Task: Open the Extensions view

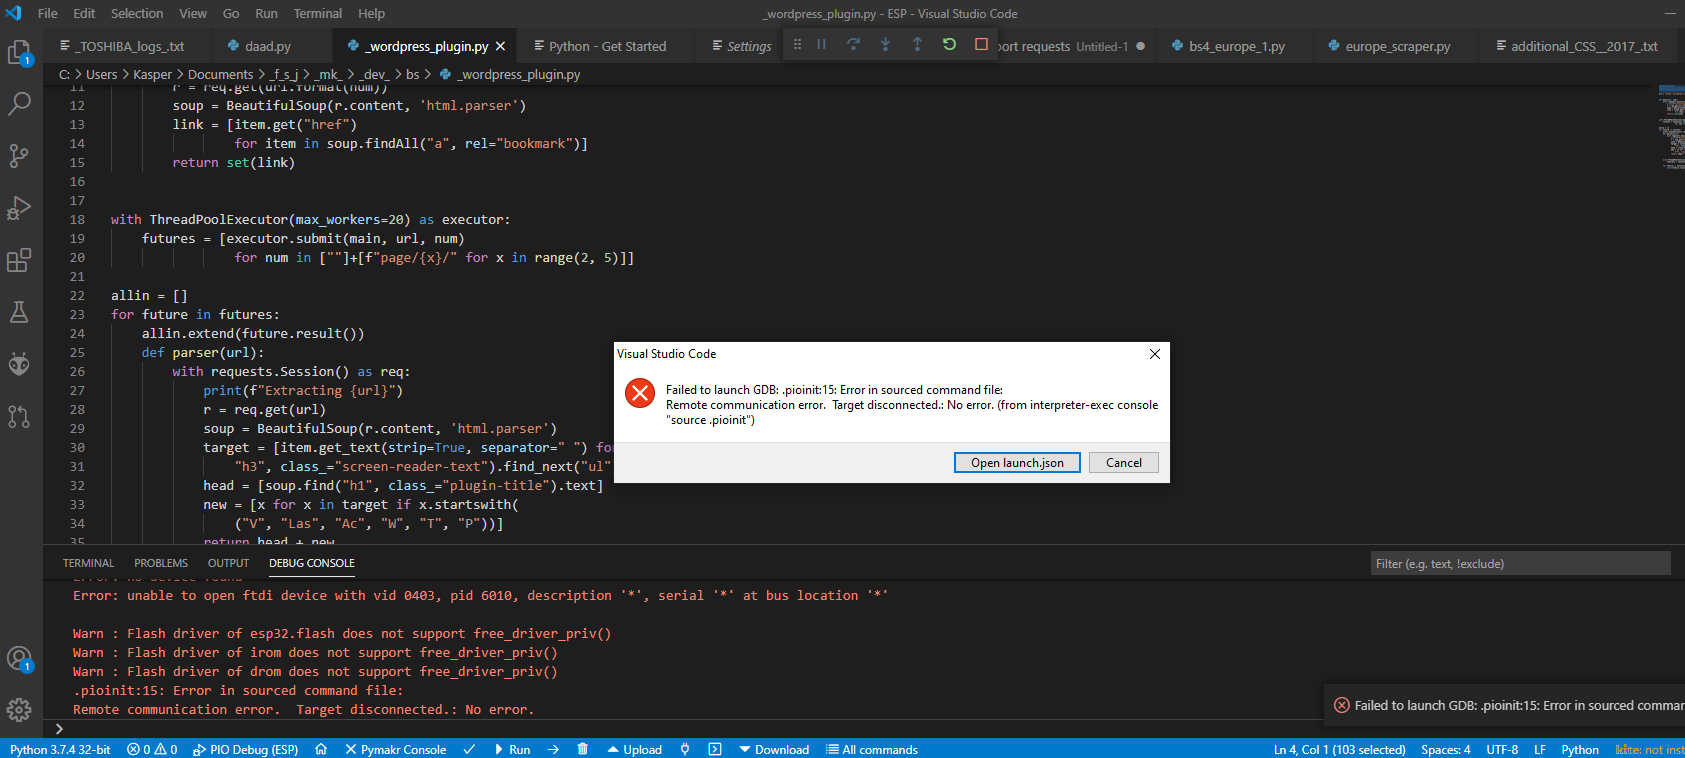Action: pos(19,260)
